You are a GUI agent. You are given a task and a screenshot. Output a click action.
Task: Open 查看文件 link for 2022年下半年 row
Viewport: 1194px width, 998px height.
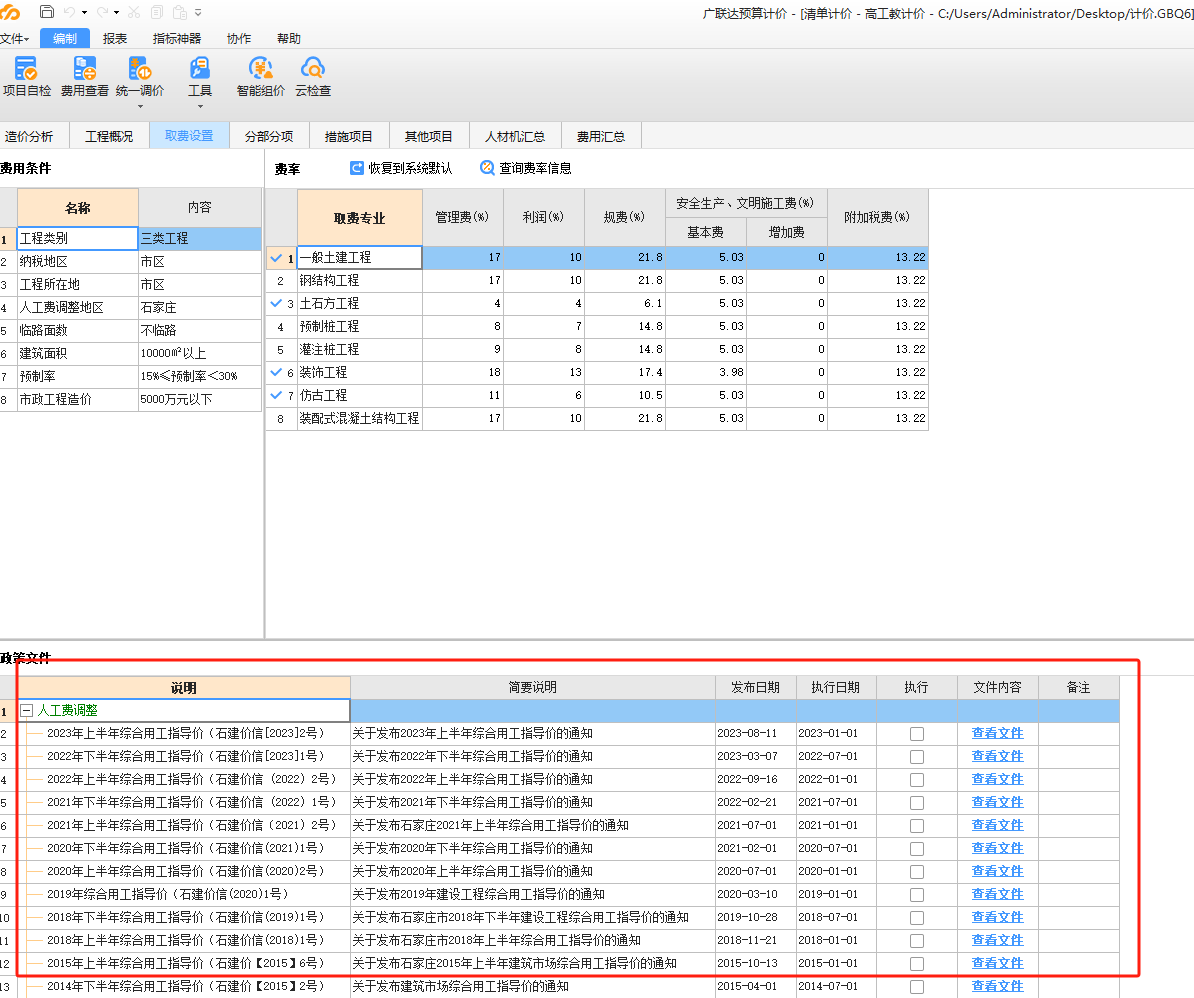998,756
